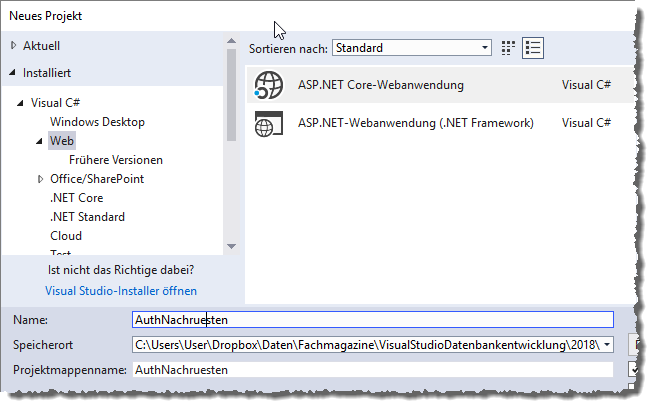Toggle the checkbox beside Projektmappenname
This screenshot has height=410, width=655.
(x=633, y=369)
